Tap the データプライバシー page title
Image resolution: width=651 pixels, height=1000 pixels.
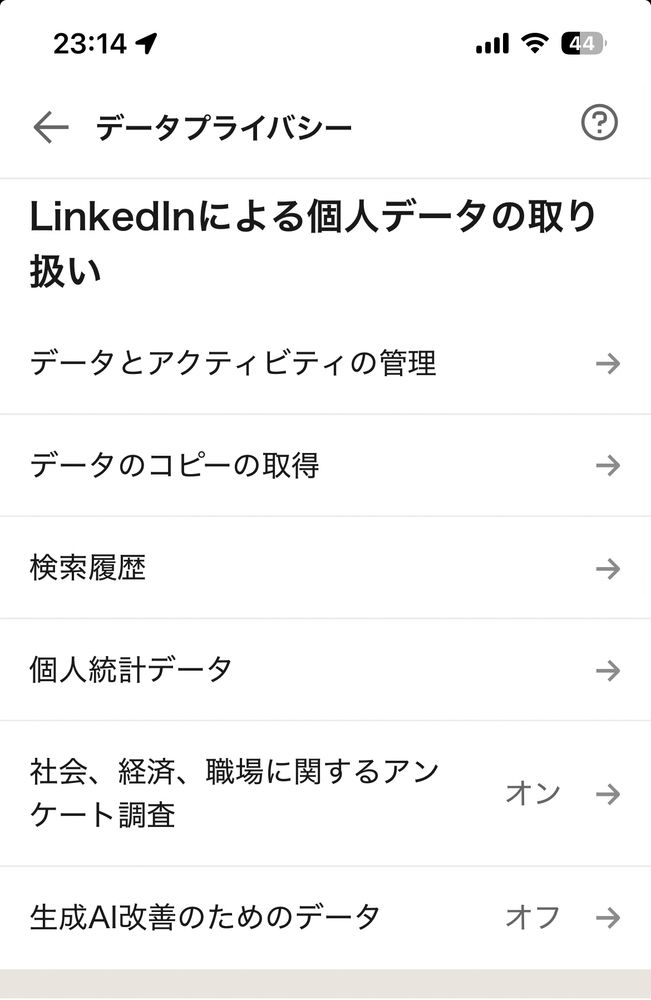pos(224,128)
